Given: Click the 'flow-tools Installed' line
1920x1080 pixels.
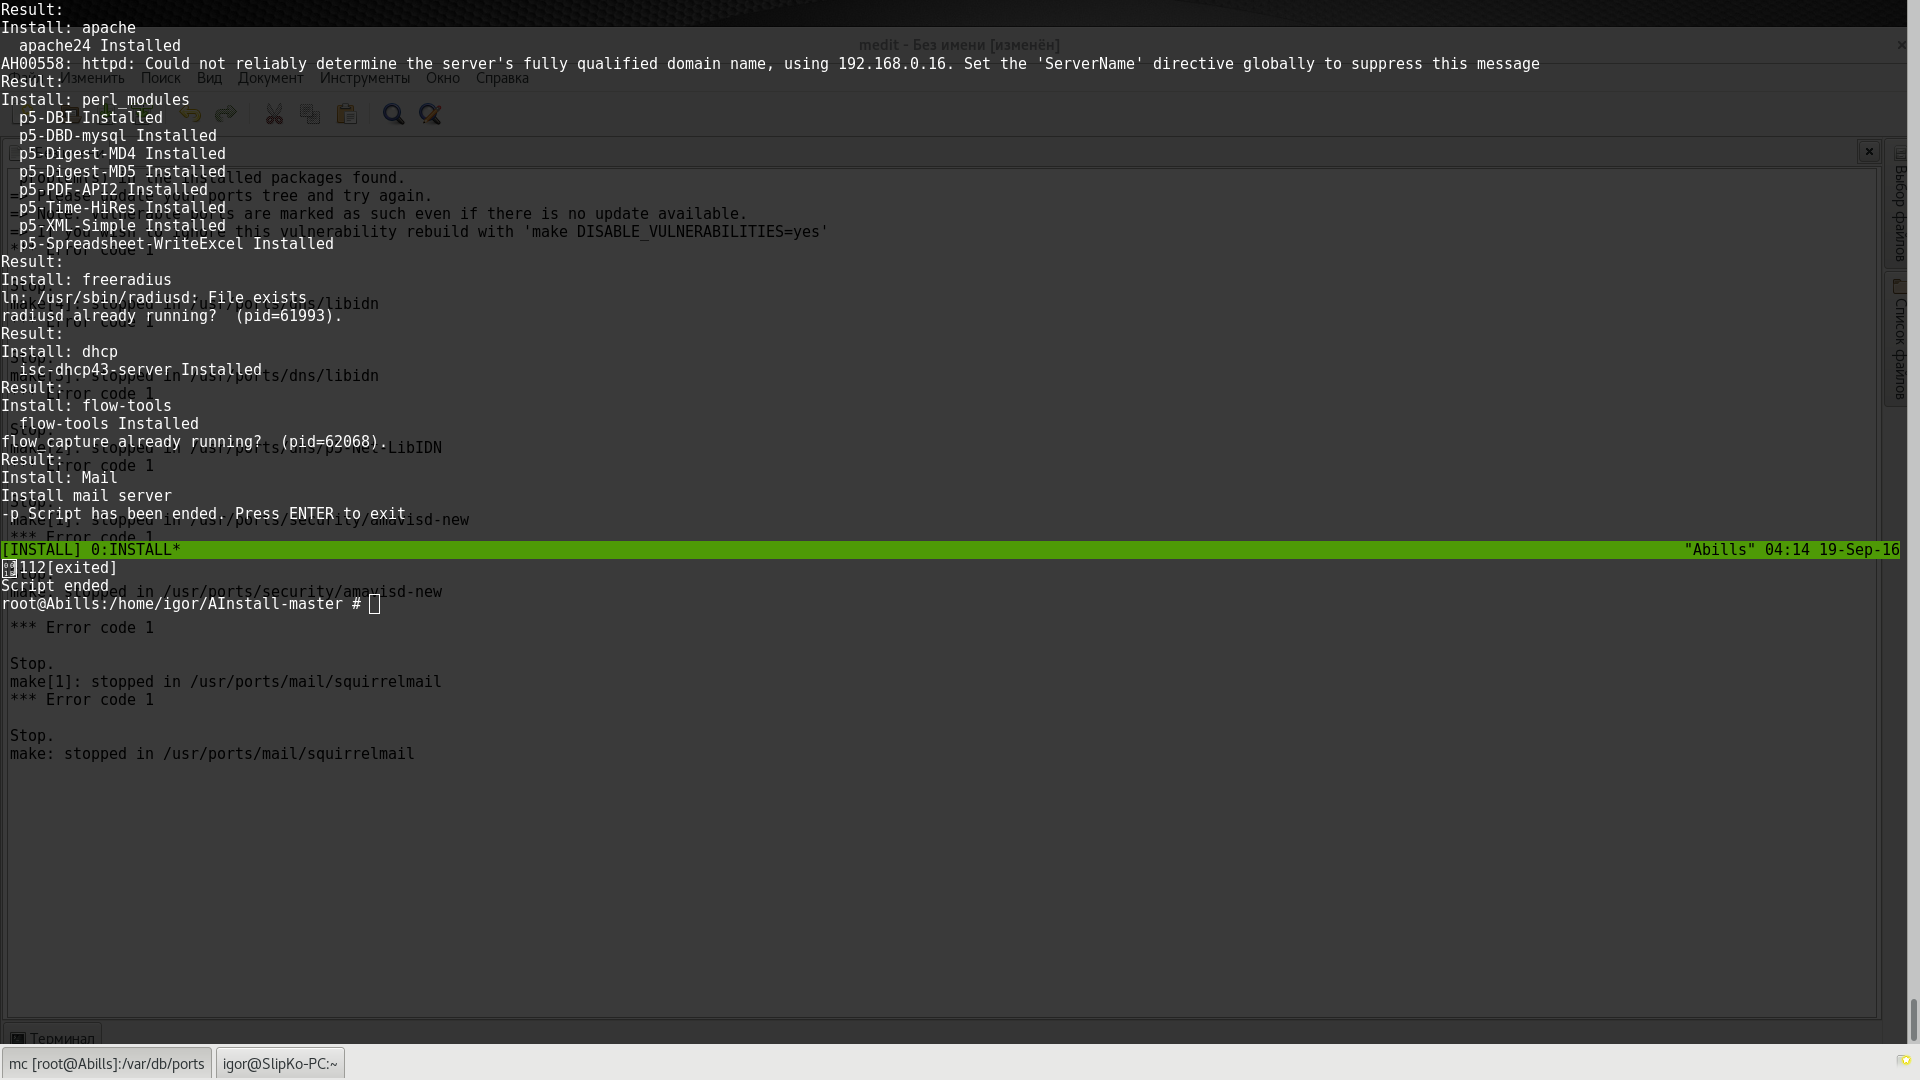Looking at the screenshot, I should pos(109,424).
